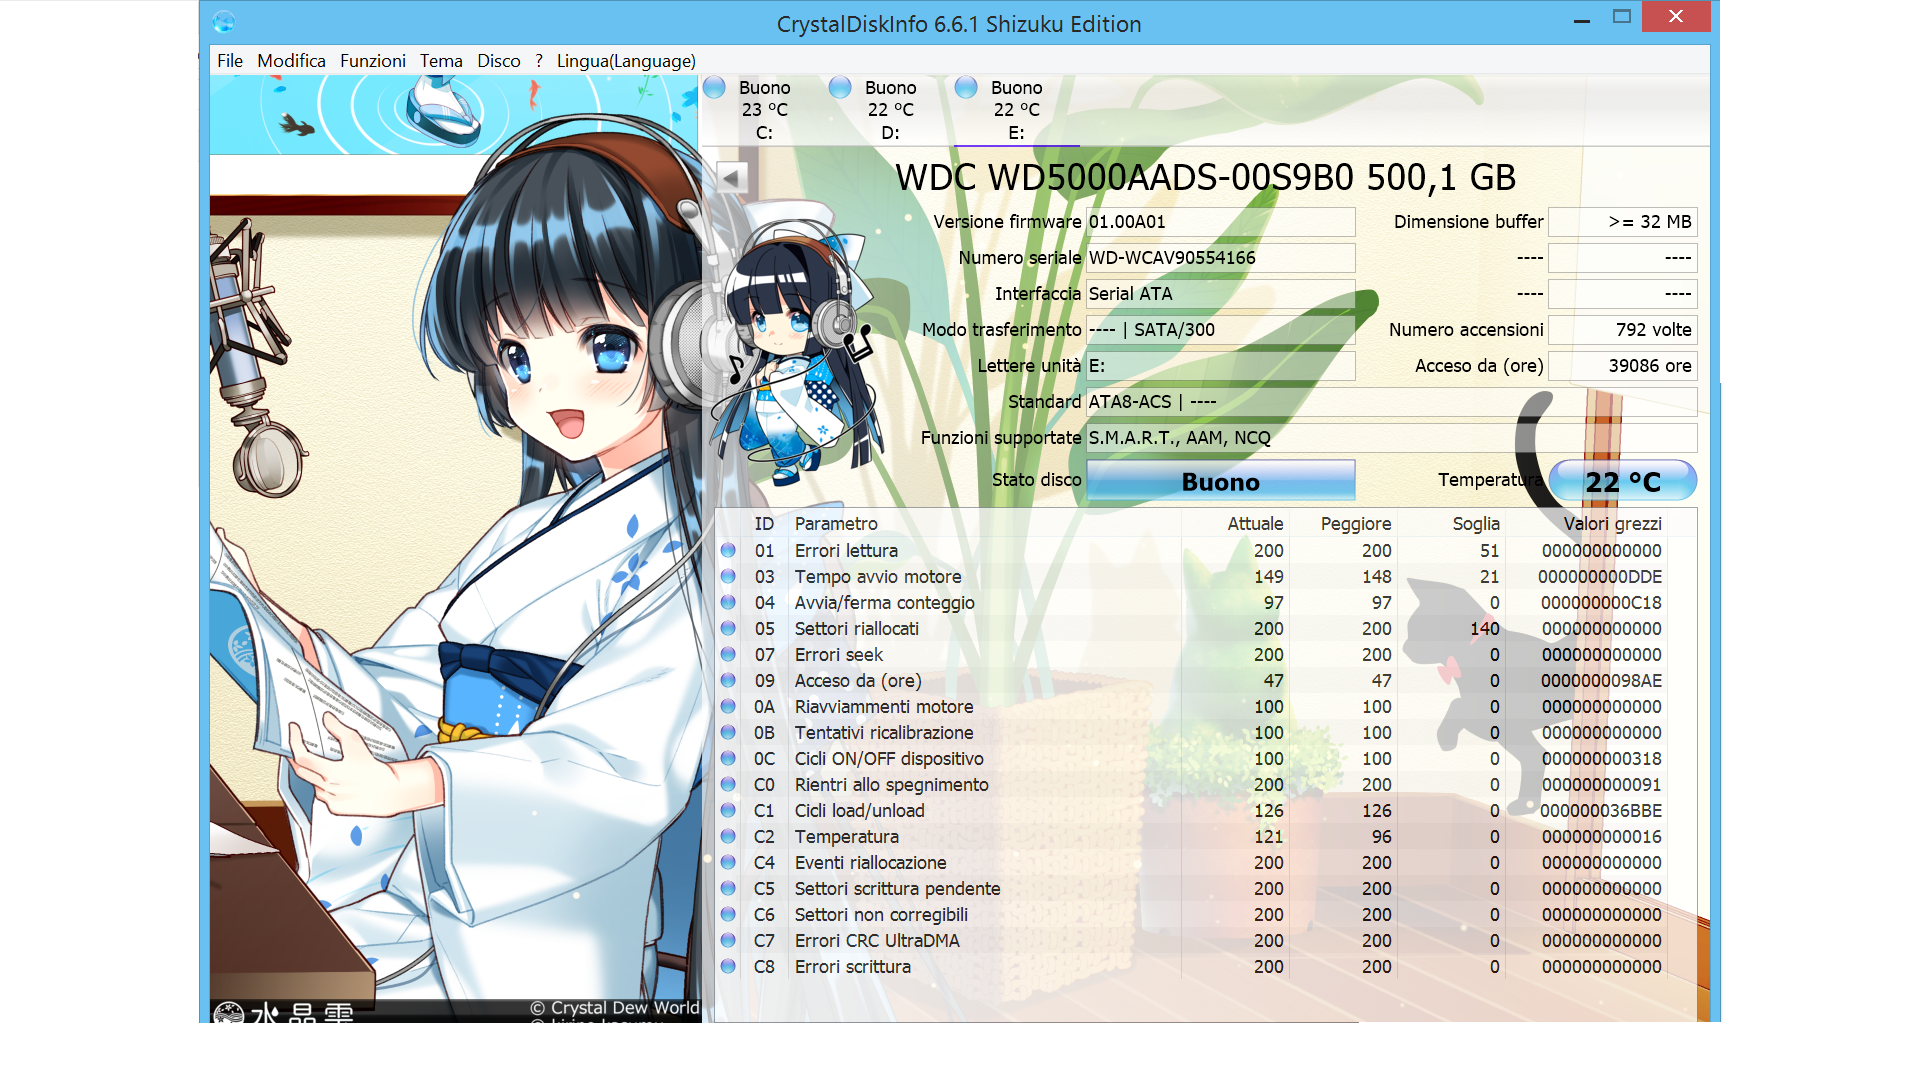This screenshot has width=1920, height=1080.
Task: Close the CrystalDiskInfo window
Action: 1676,17
